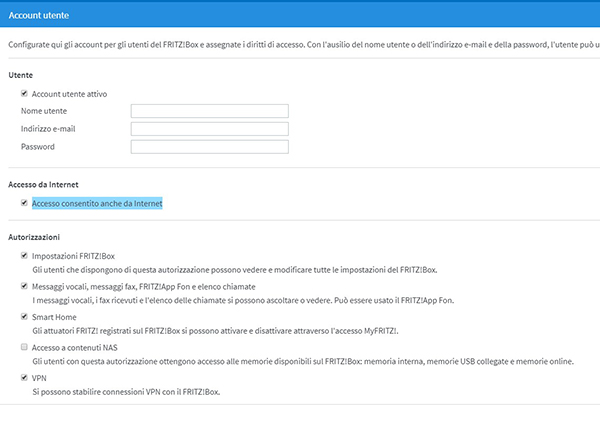Toggle the VPN authorization checkbox
Screen dimensions: 600x431
(24, 377)
